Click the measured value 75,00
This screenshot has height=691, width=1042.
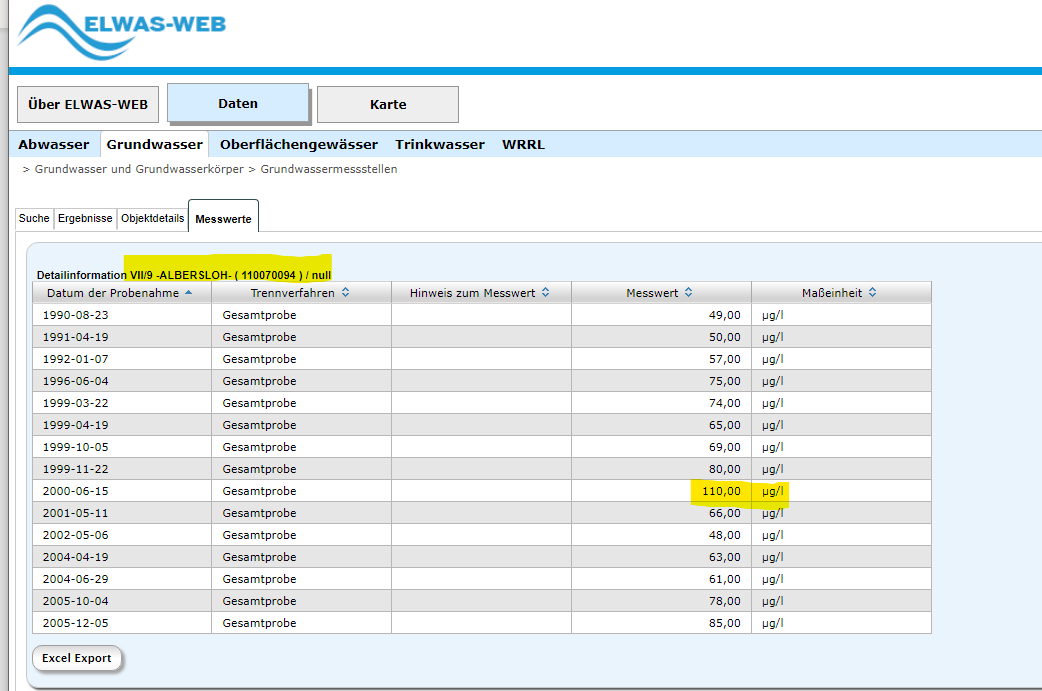tap(724, 381)
